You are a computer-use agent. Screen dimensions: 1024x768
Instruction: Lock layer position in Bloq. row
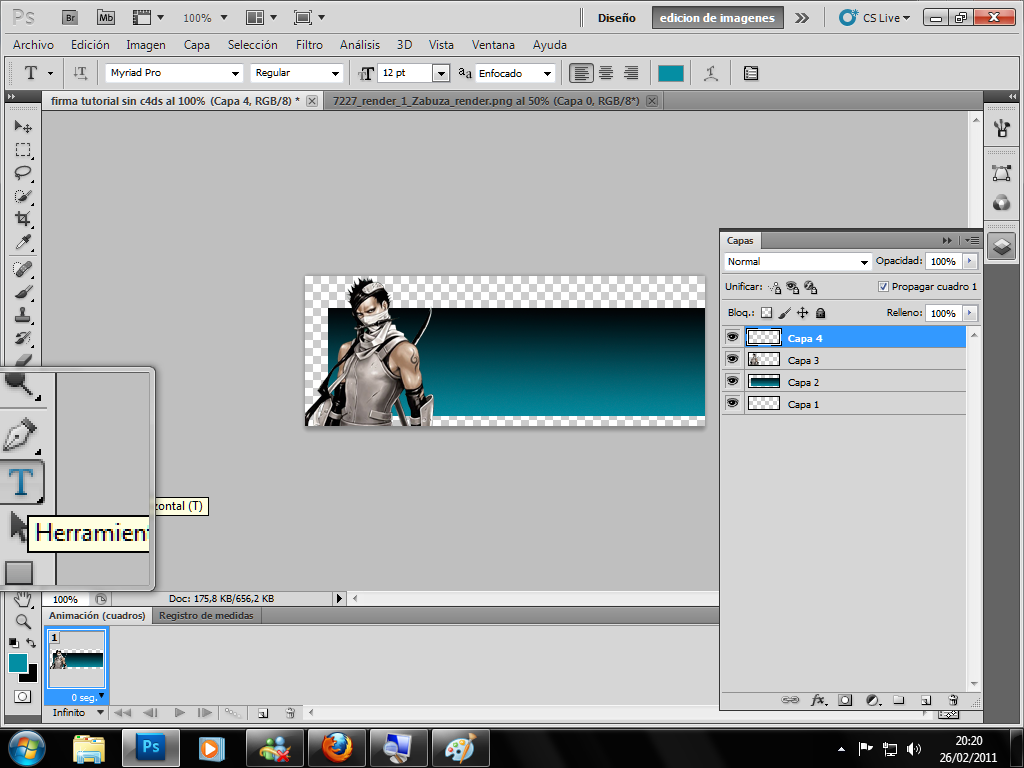(x=803, y=313)
